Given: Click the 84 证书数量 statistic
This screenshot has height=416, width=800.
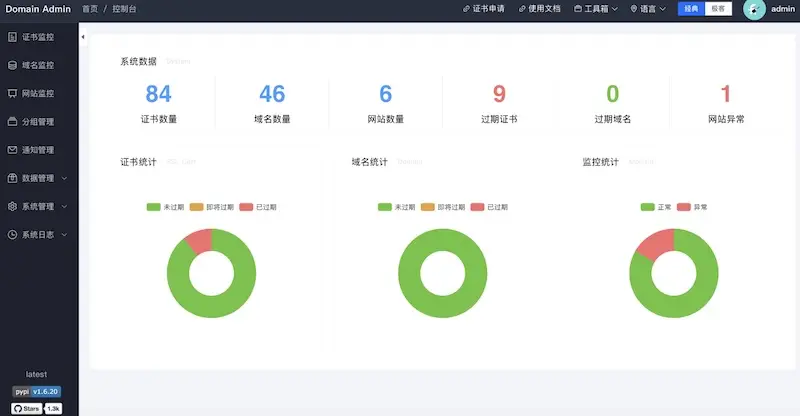Looking at the screenshot, I should pyautogui.click(x=159, y=104).
